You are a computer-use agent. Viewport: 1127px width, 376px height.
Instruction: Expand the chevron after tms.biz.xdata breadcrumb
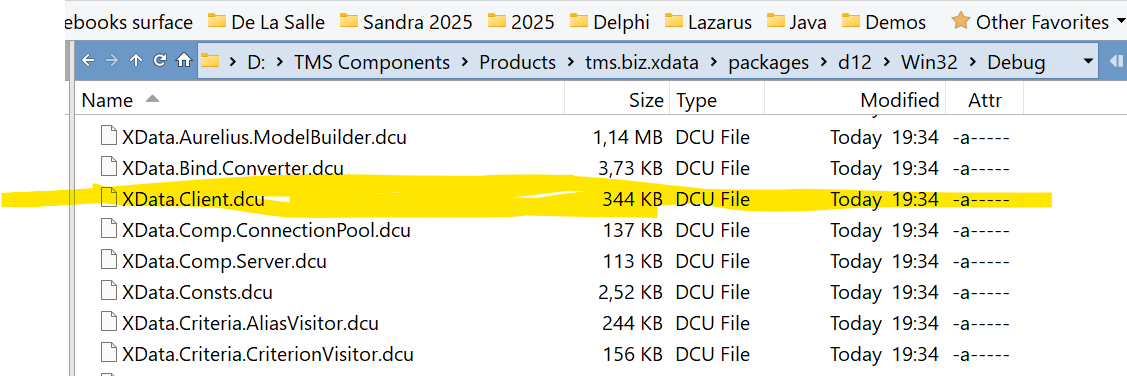714,63
